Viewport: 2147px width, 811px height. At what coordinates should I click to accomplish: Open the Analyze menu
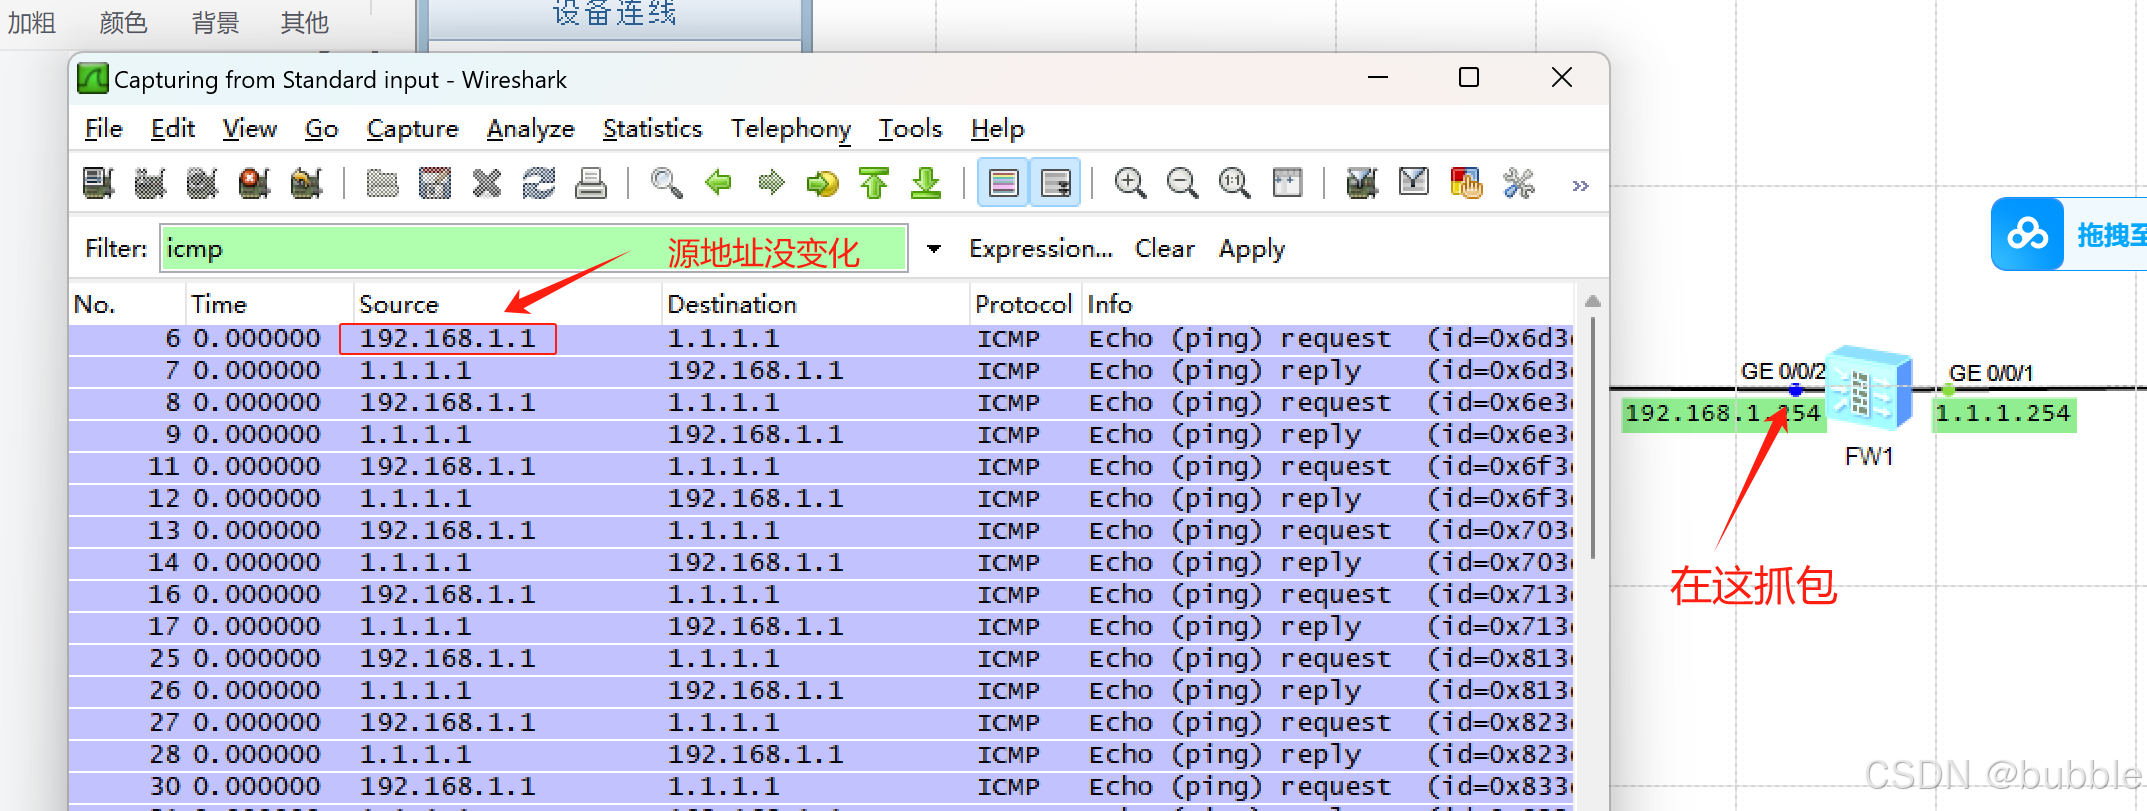[x=530, y=129]
